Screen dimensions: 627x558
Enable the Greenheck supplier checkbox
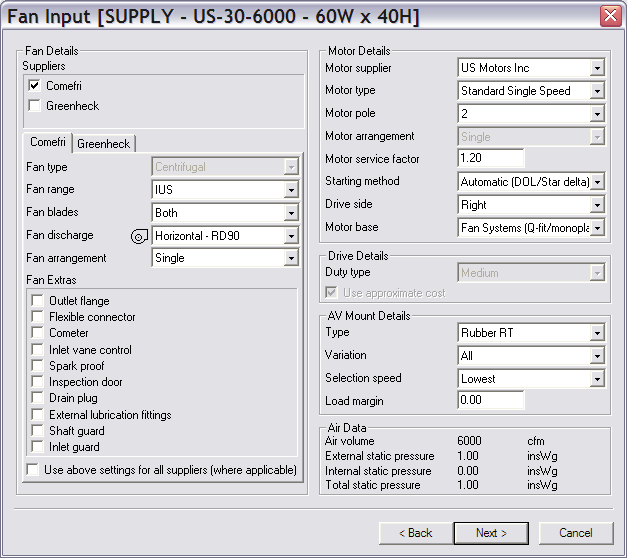[x=35, y=105]
